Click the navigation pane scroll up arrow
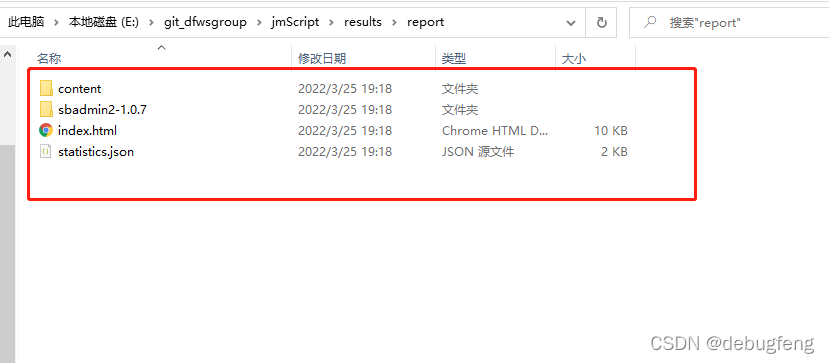The image size is (829, 363). click(8, 53)
